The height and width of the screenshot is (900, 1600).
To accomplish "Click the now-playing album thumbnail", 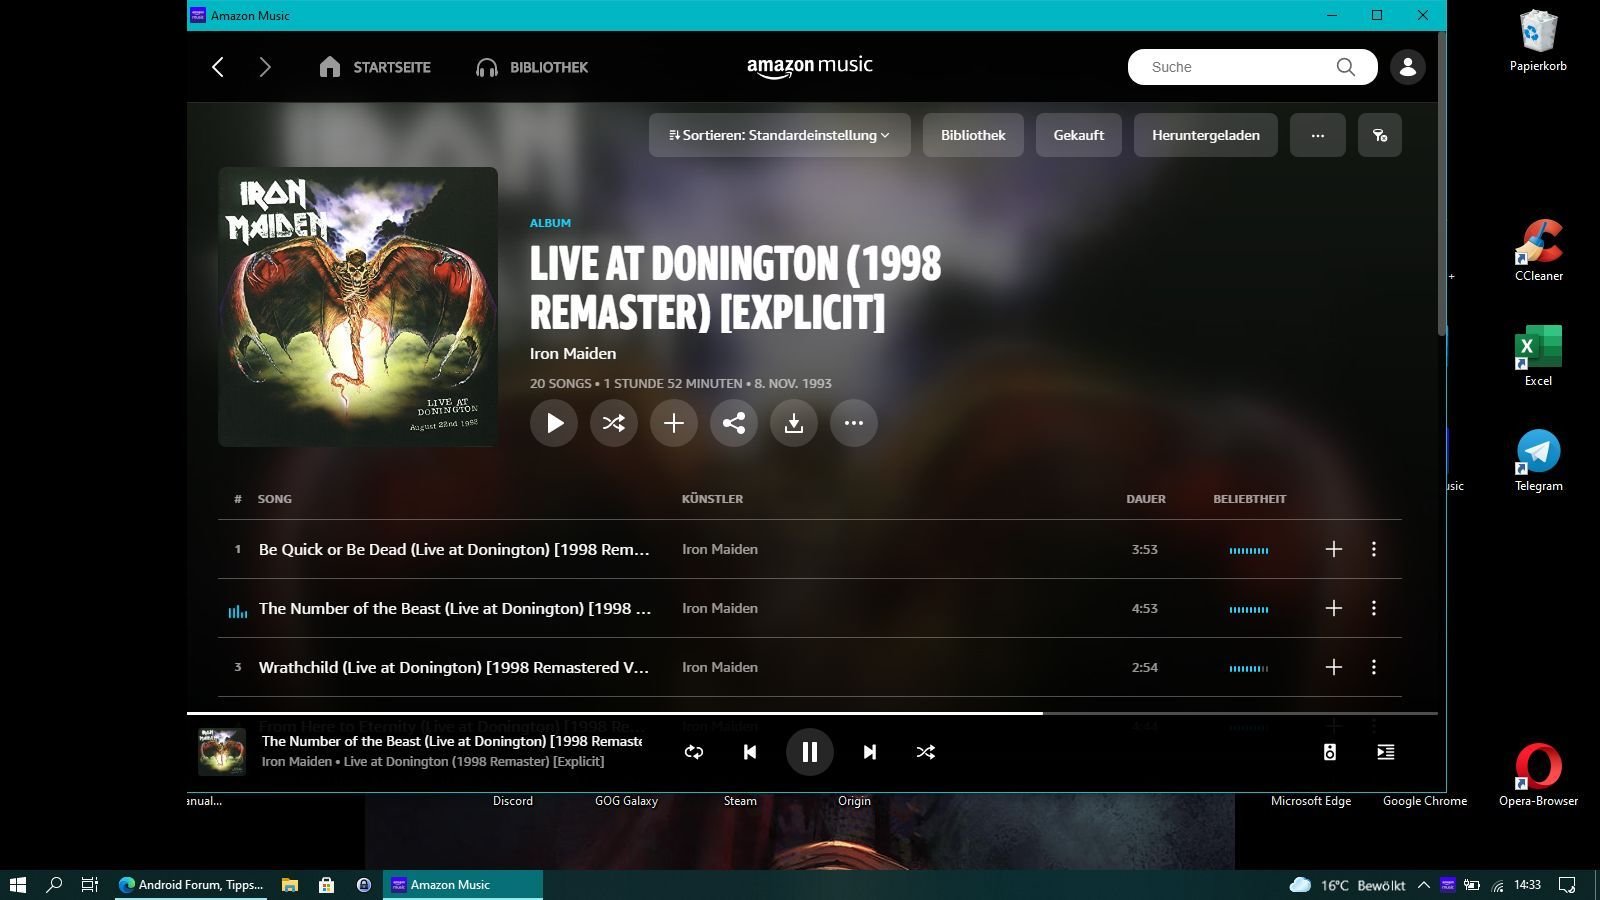I will 222,752.
